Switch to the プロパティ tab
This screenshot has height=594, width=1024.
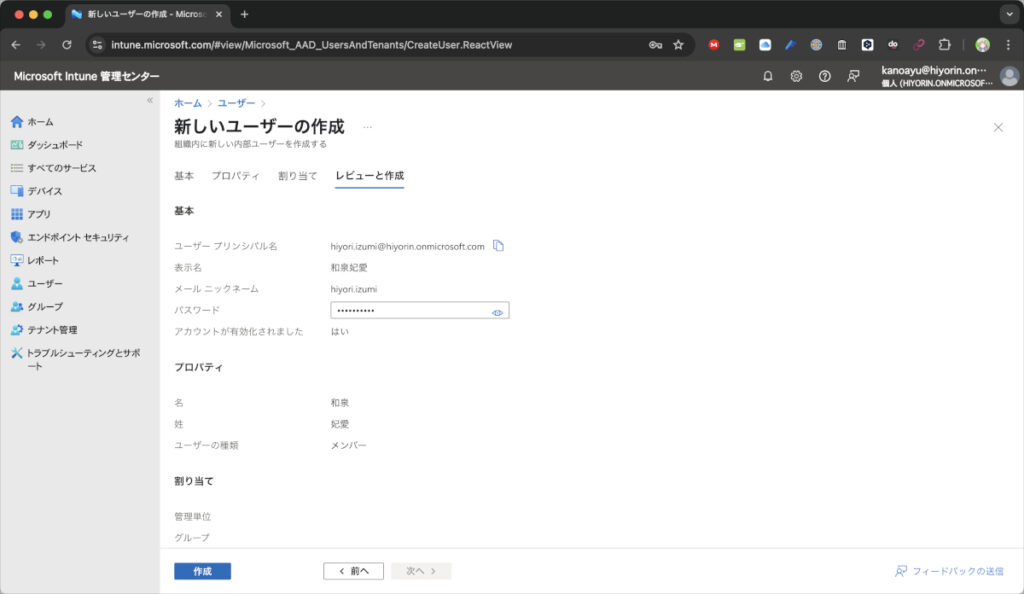(x=236, y=176)
